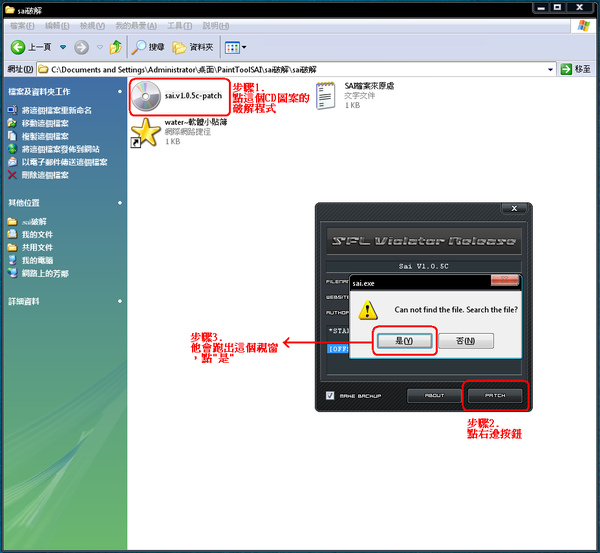
Task: Open the sai.v1.0.5c-patch CD icon file
Action: point(146,96)
